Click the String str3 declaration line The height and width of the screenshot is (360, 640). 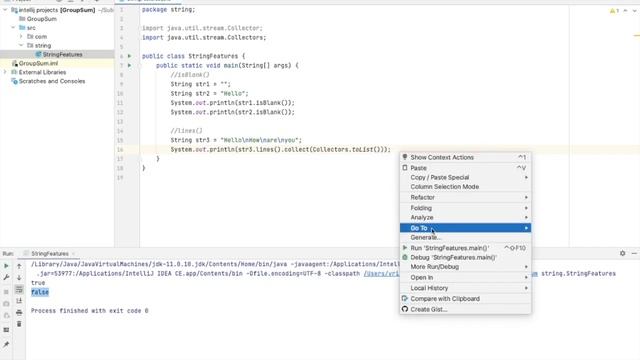236,140
